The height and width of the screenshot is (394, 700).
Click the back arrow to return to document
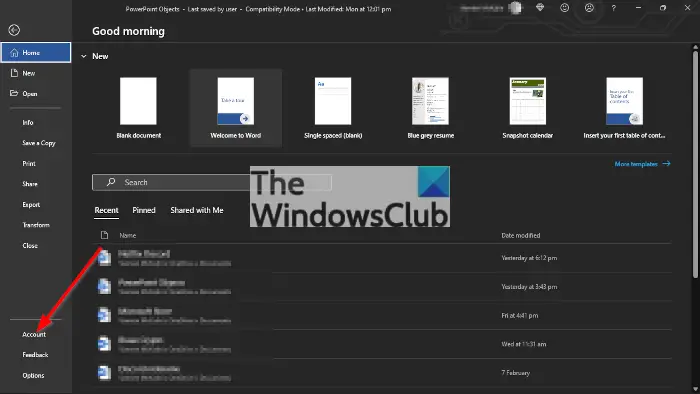pyautogui.click(x=14, y=30)
